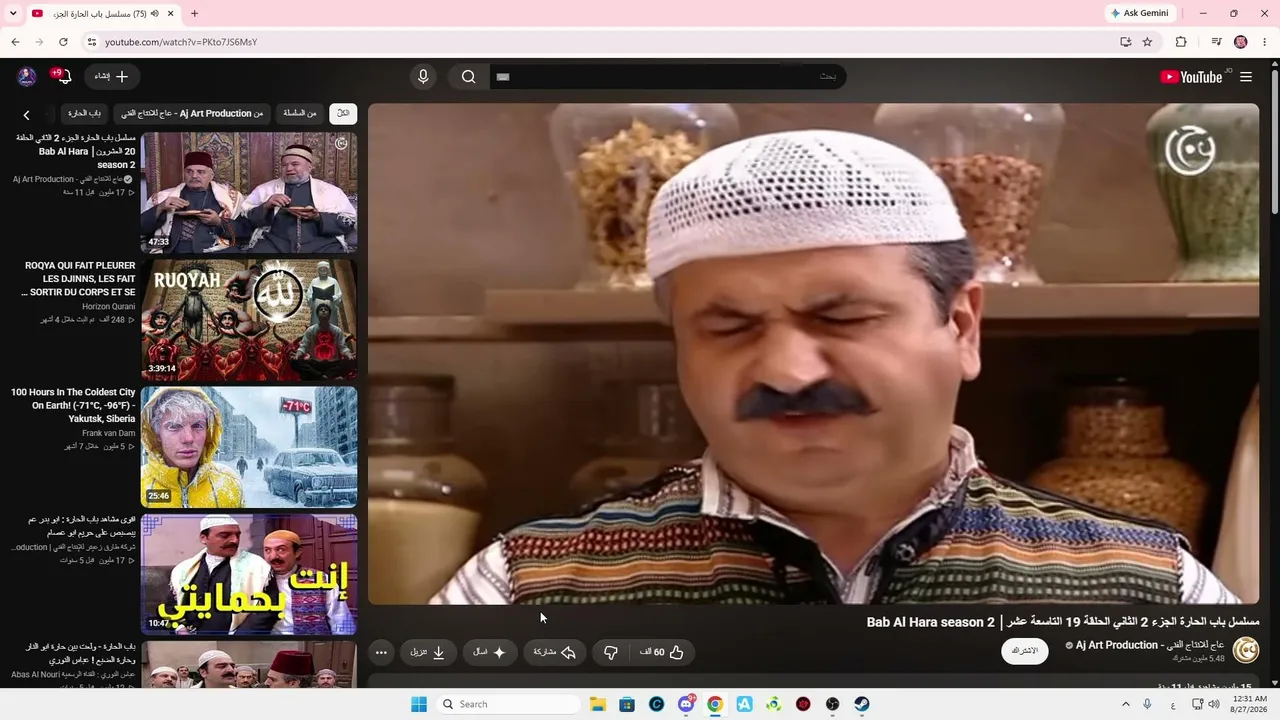Expand the tab search dropdown
Viewport: 1280px width, 720px height.
(13, 13)
